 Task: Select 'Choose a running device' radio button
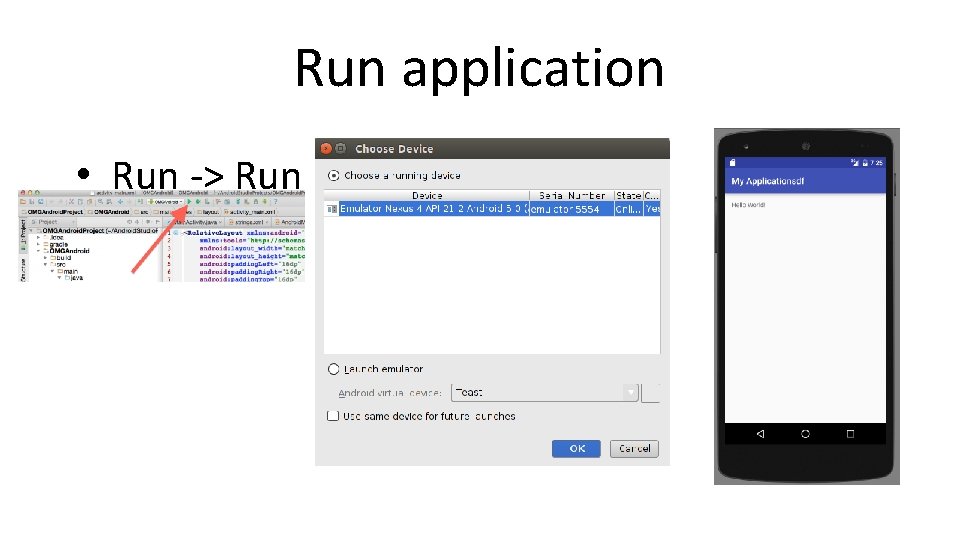333,176
